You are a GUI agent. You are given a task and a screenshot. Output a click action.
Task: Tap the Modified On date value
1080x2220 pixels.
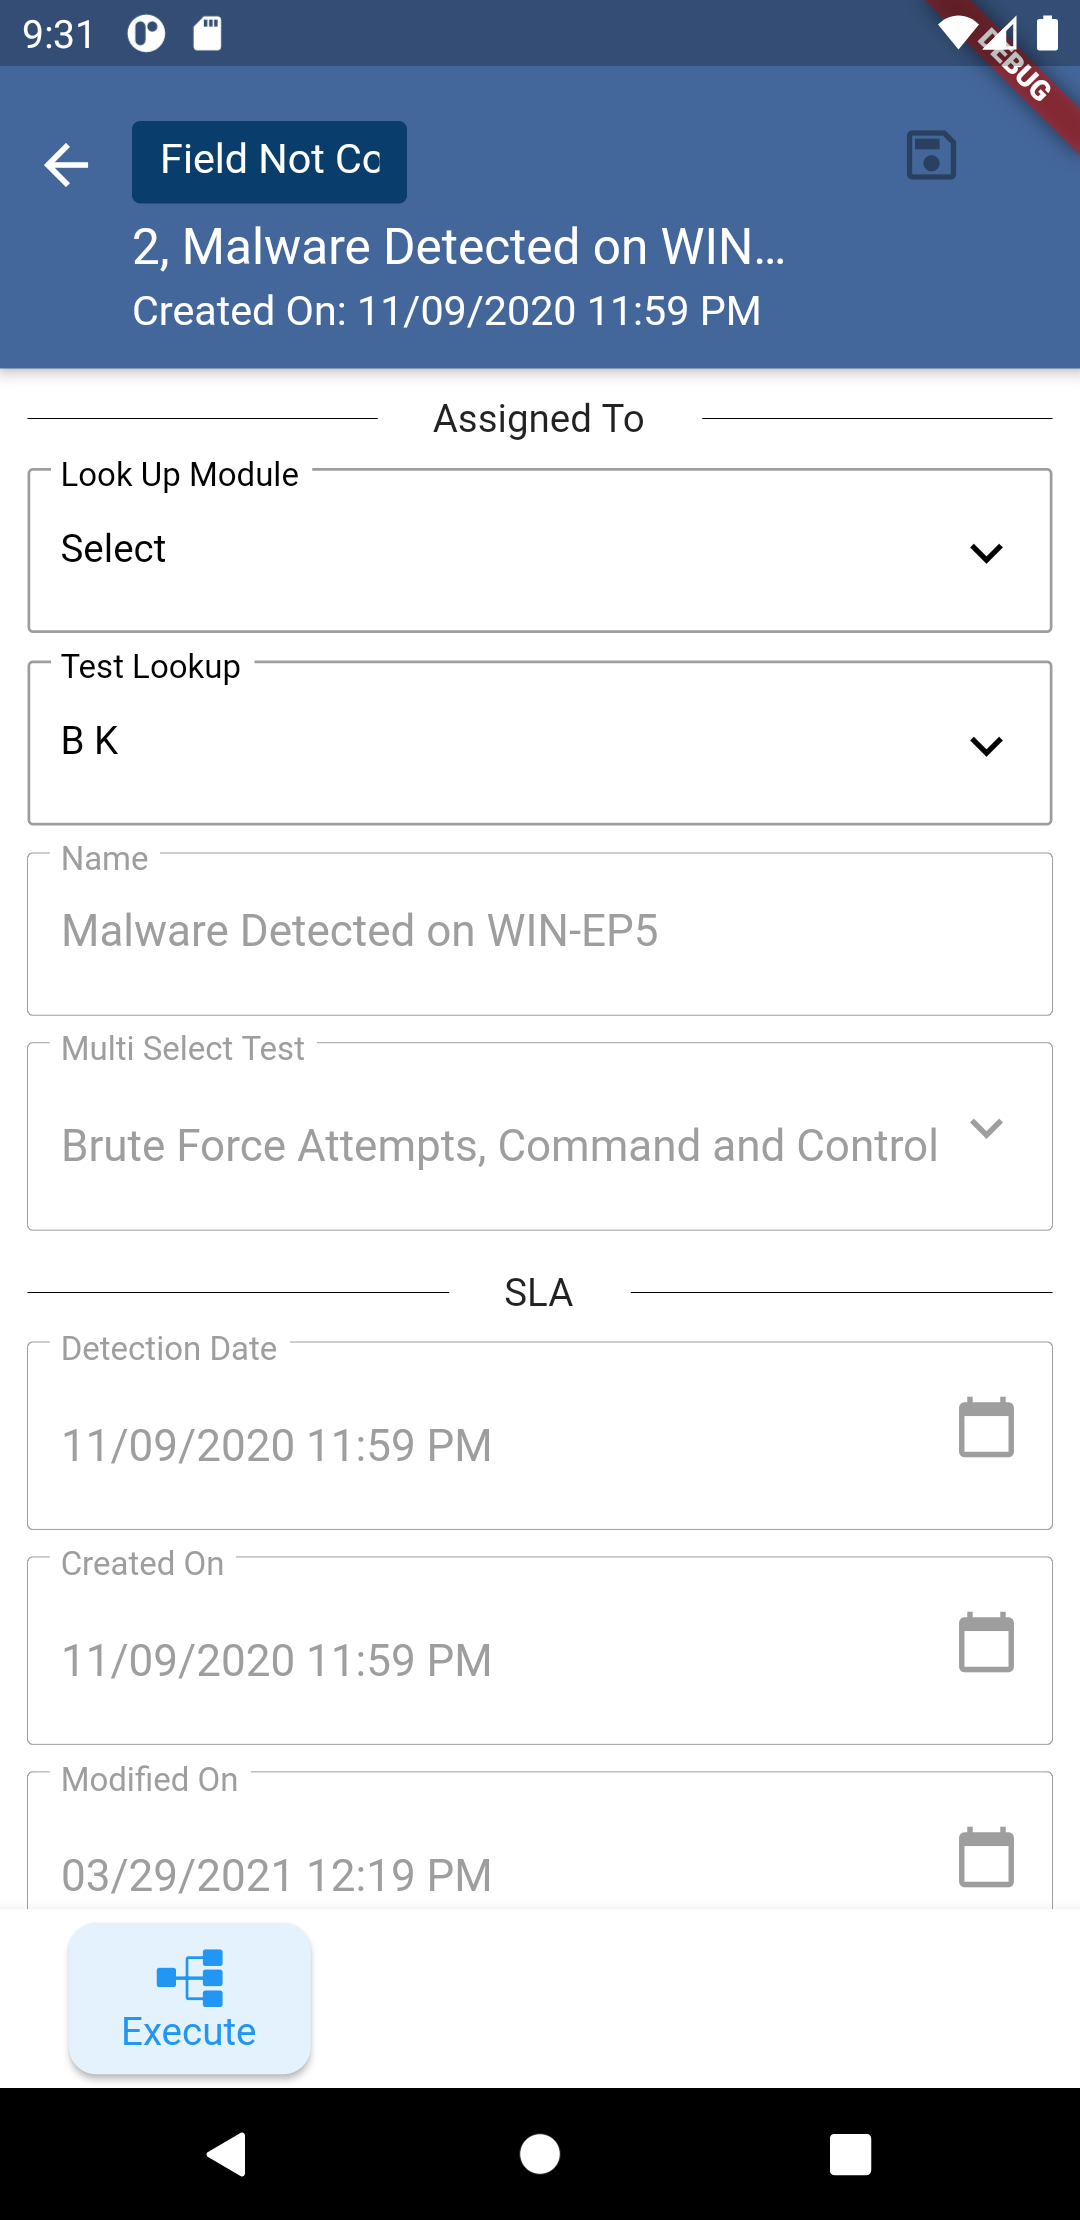tap(277, 1875)
